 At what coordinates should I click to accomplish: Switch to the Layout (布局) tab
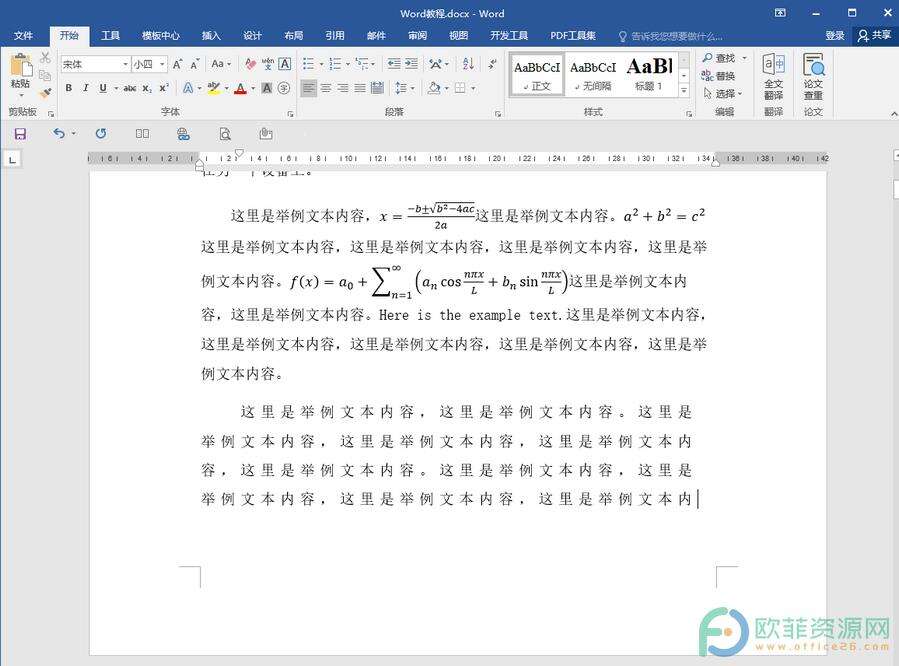(x=294, y=36)
